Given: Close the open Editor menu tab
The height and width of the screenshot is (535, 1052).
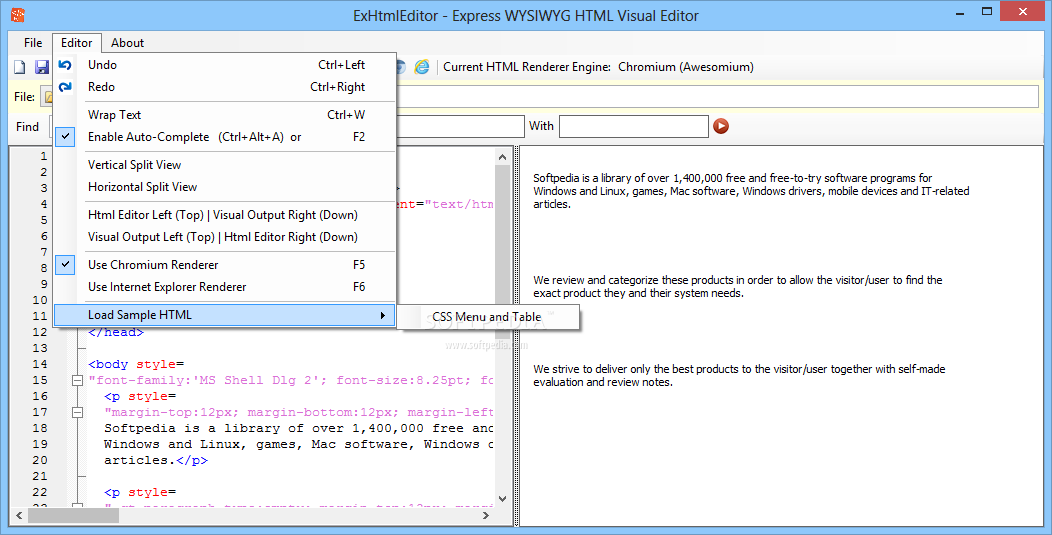Looking at the screenshot, I should click(76, 43).
